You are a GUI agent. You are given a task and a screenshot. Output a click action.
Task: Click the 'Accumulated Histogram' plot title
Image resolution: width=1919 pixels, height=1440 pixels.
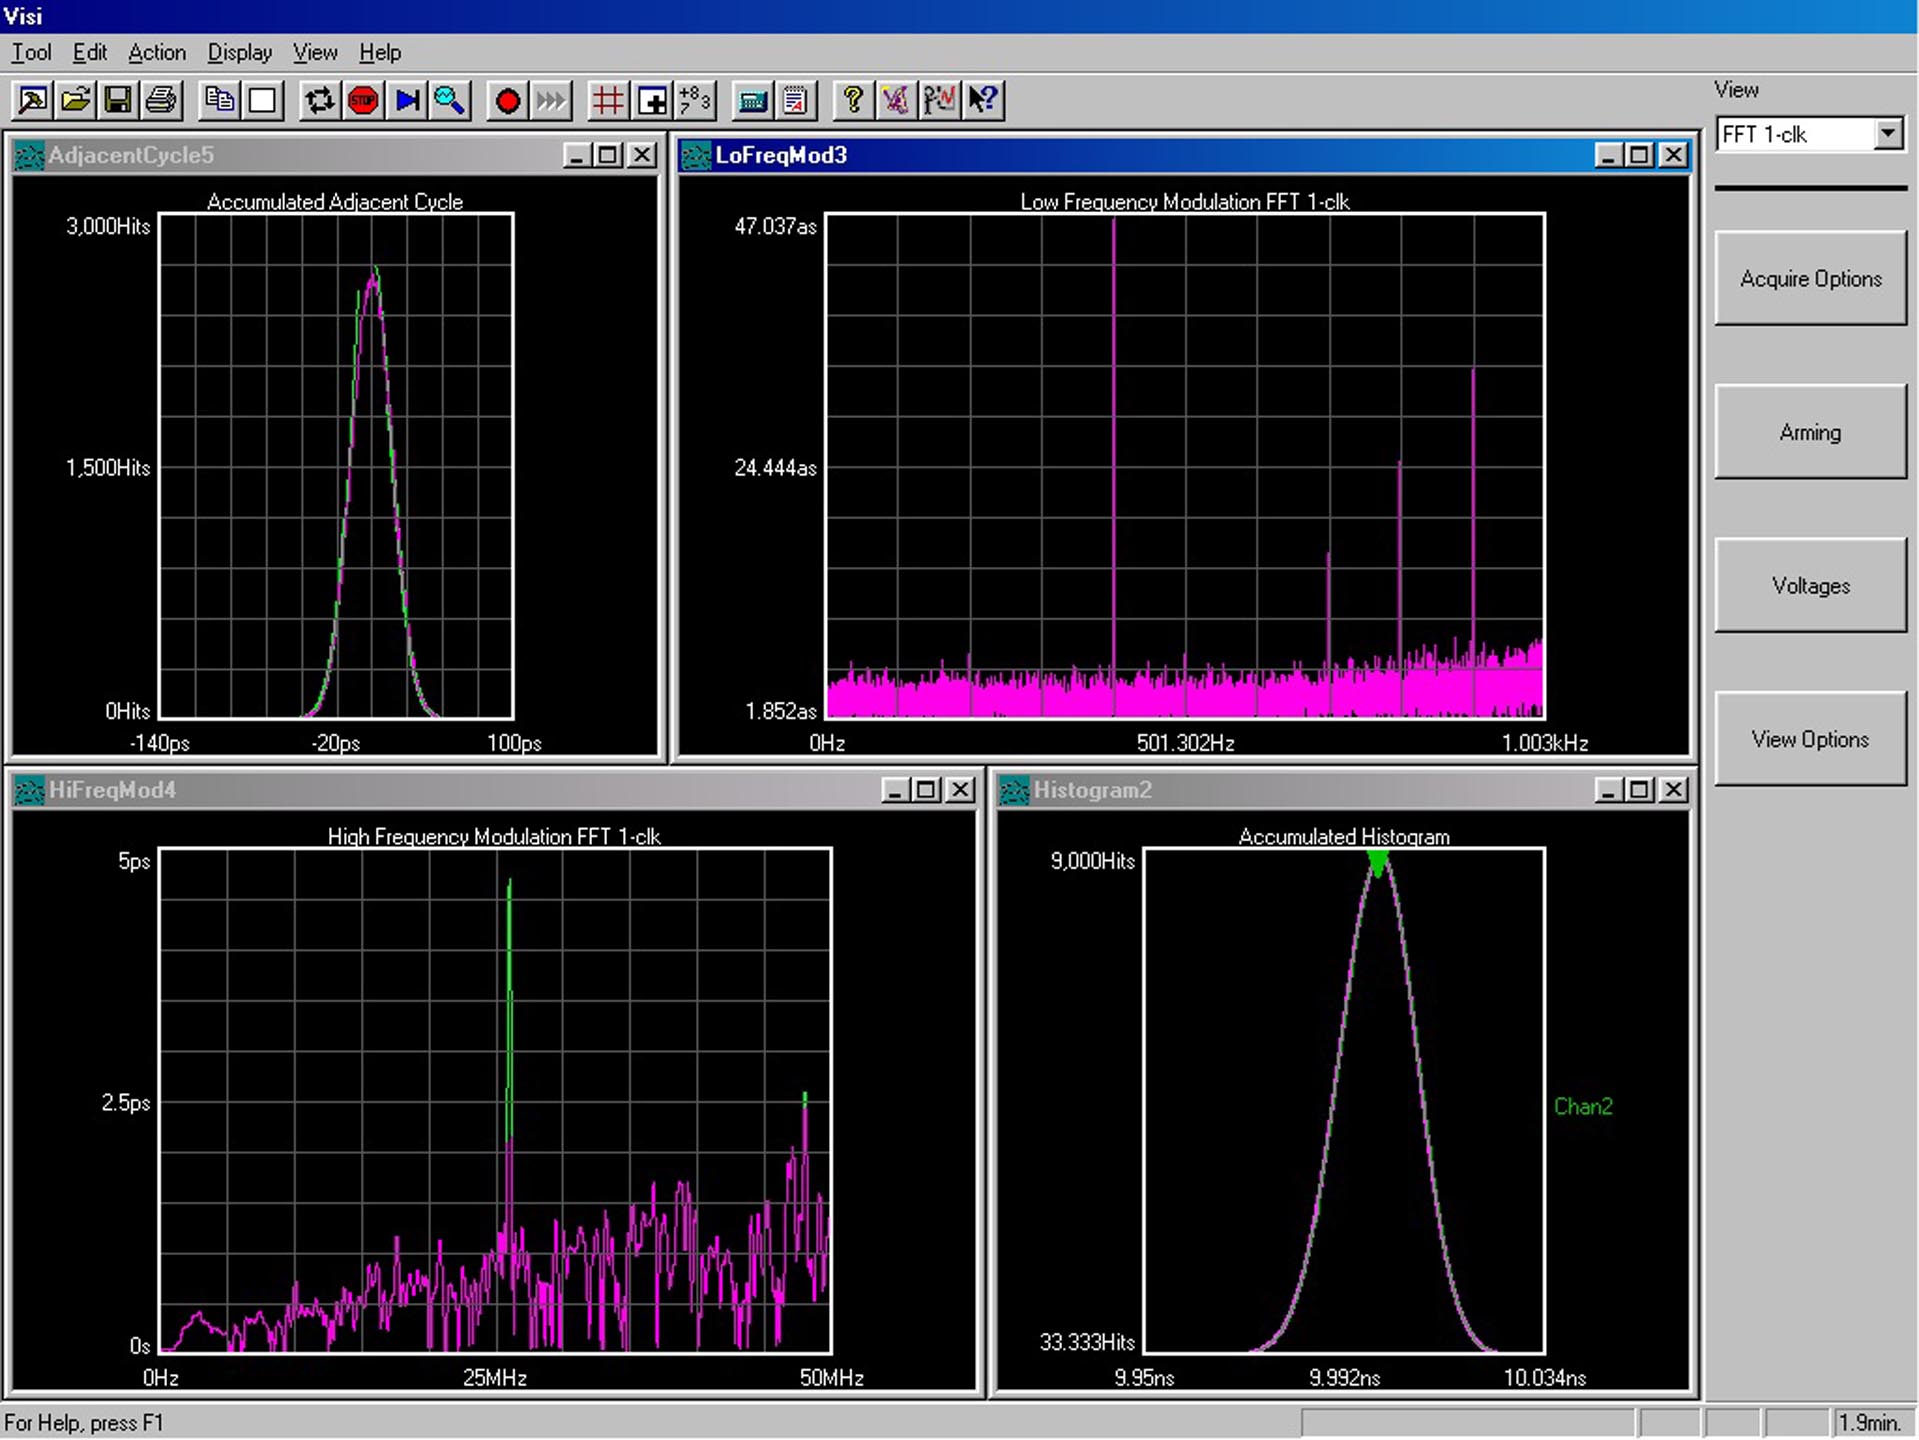1344,836
